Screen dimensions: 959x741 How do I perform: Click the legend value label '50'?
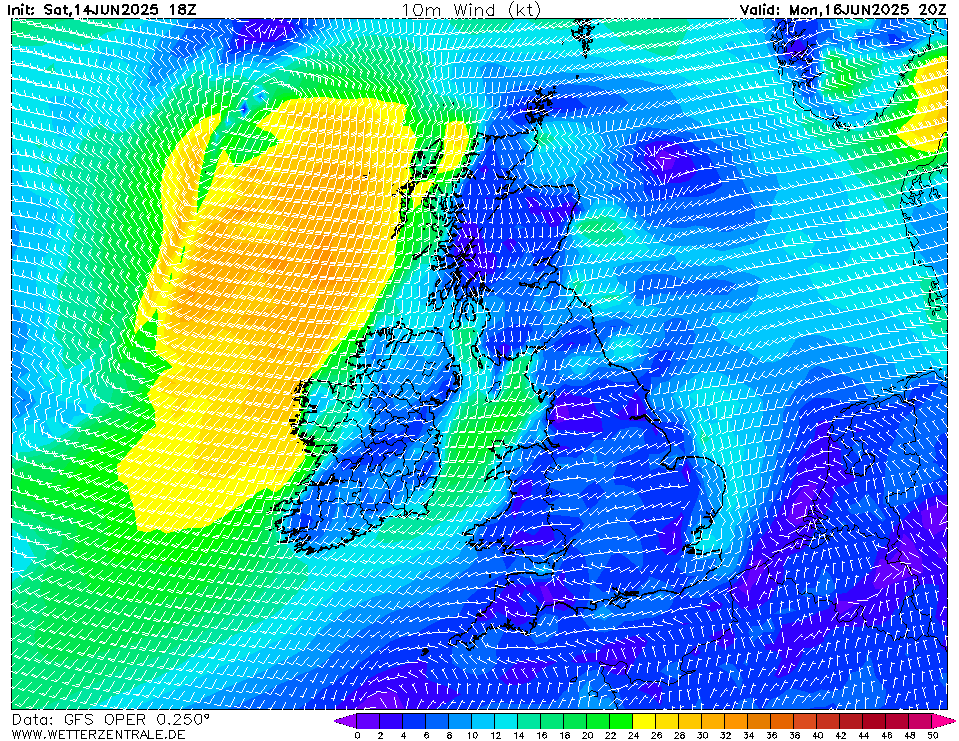933,735
